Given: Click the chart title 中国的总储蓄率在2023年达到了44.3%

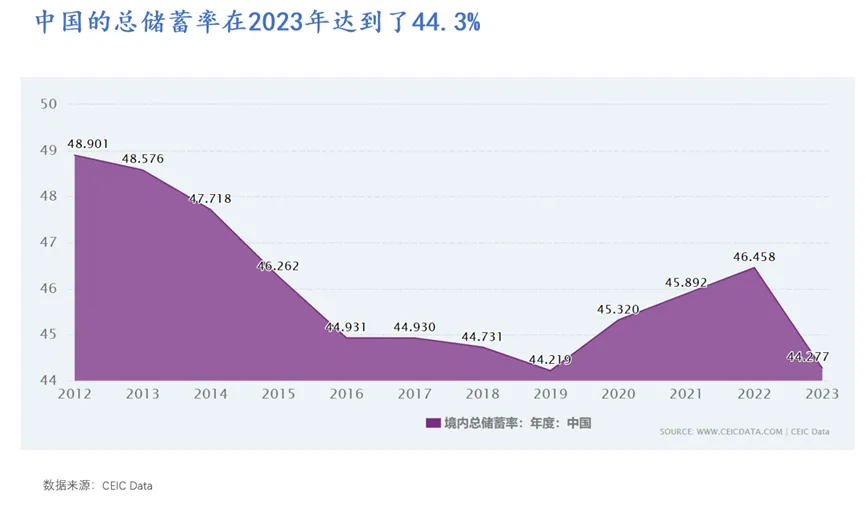Looking at the screenshot, I should tap(258, 22).
